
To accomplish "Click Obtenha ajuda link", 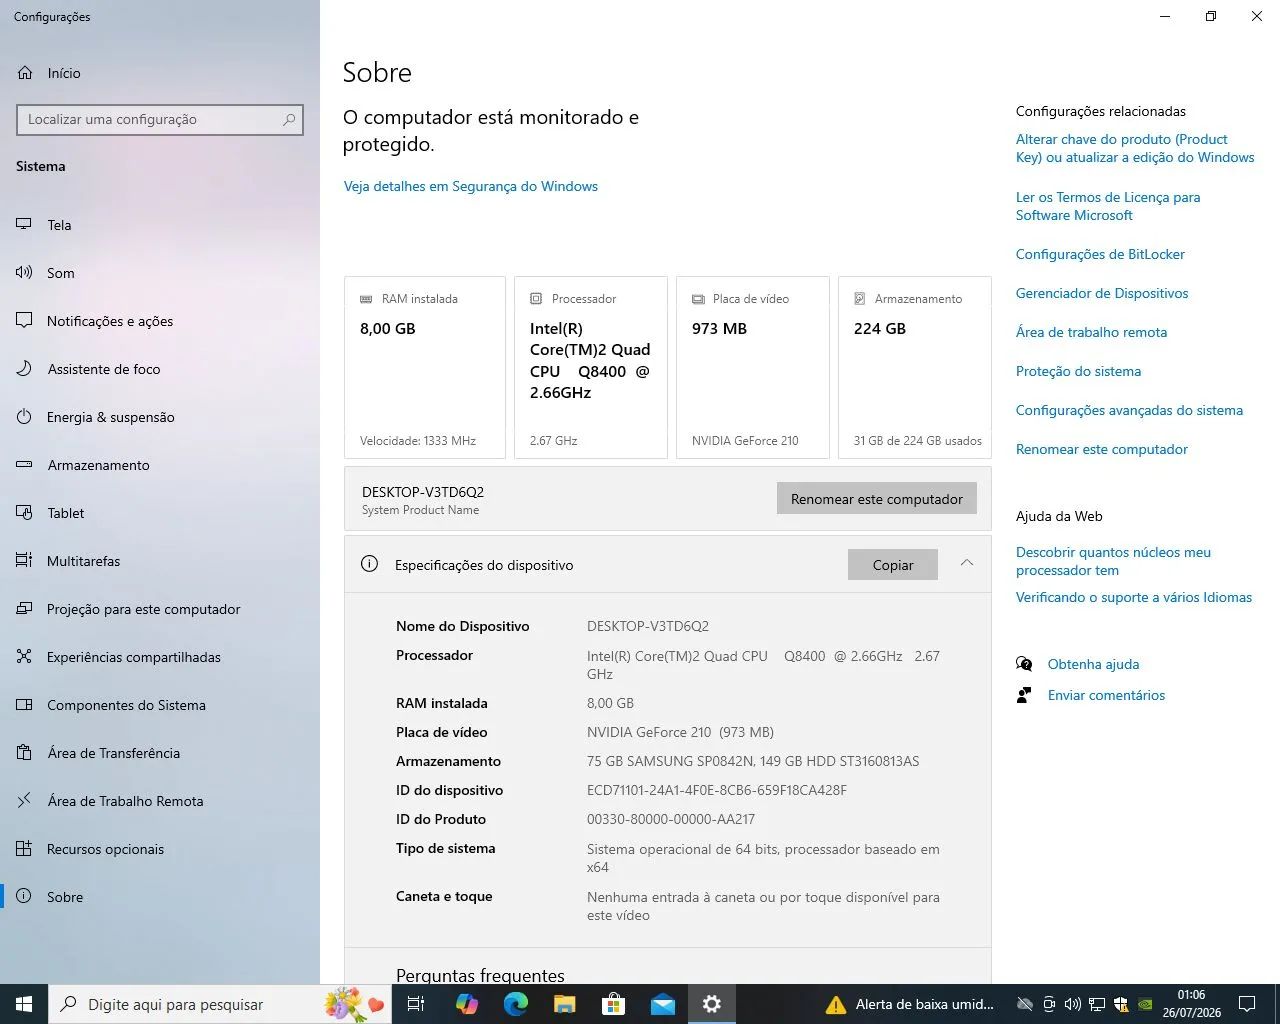I will (x=1093, y=664).
